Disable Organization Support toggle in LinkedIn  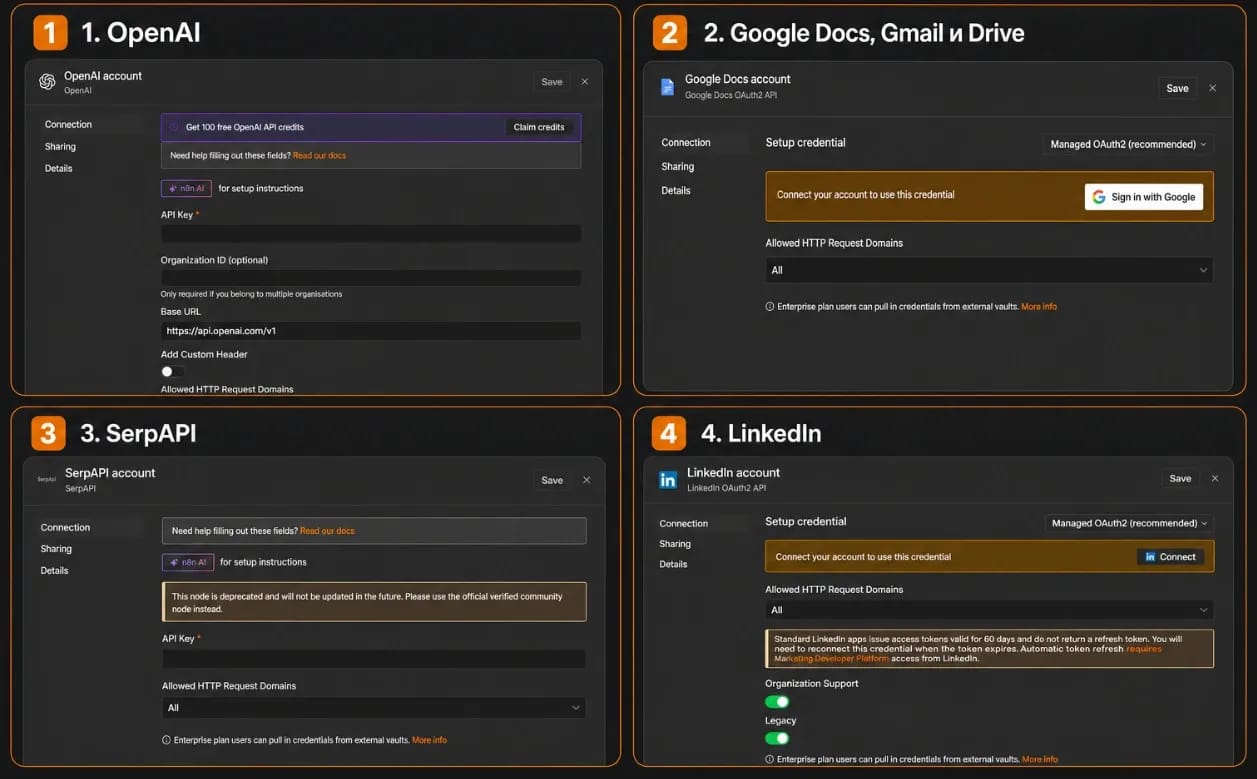point(777,702)
